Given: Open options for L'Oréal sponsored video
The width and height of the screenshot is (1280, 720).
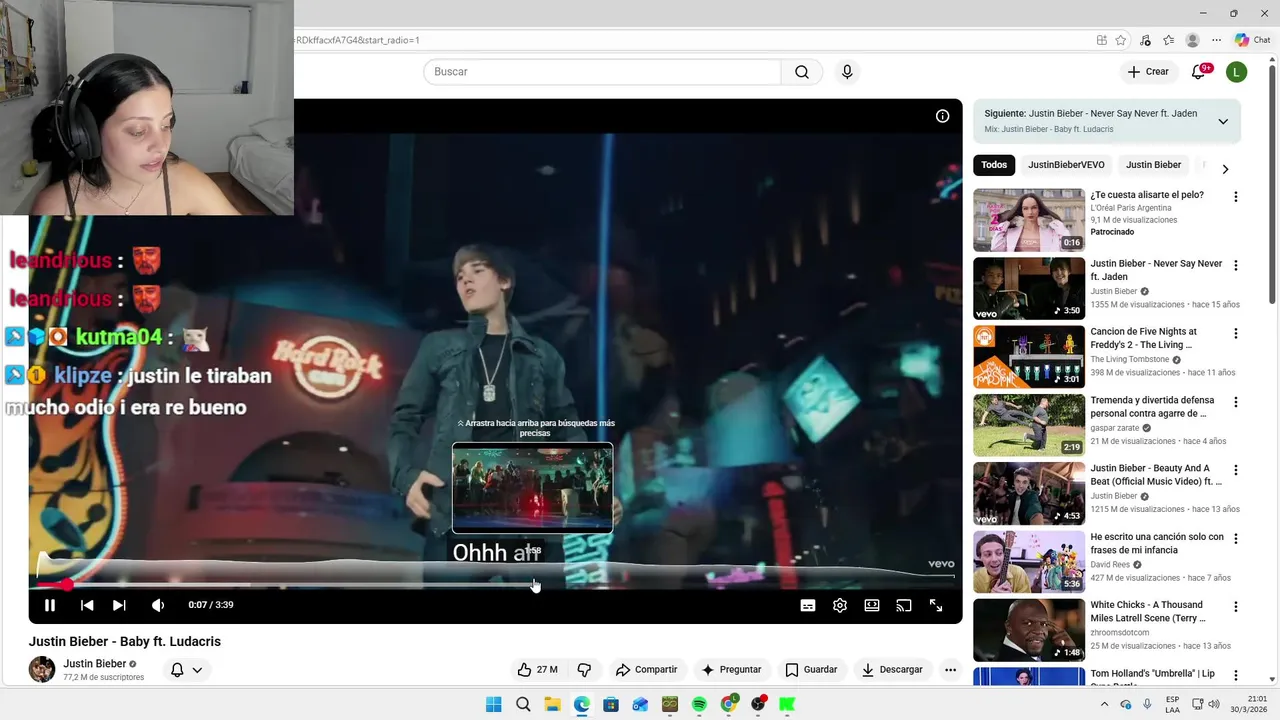Looking at the screenshot, I should coord(1236,197).
